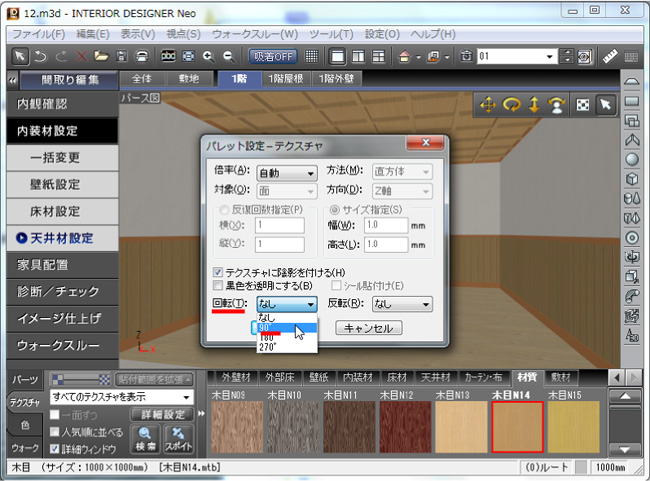Toggle テクスチャに陰影を付ける checkbox
650x481 pixels.
tap(219, 272)
